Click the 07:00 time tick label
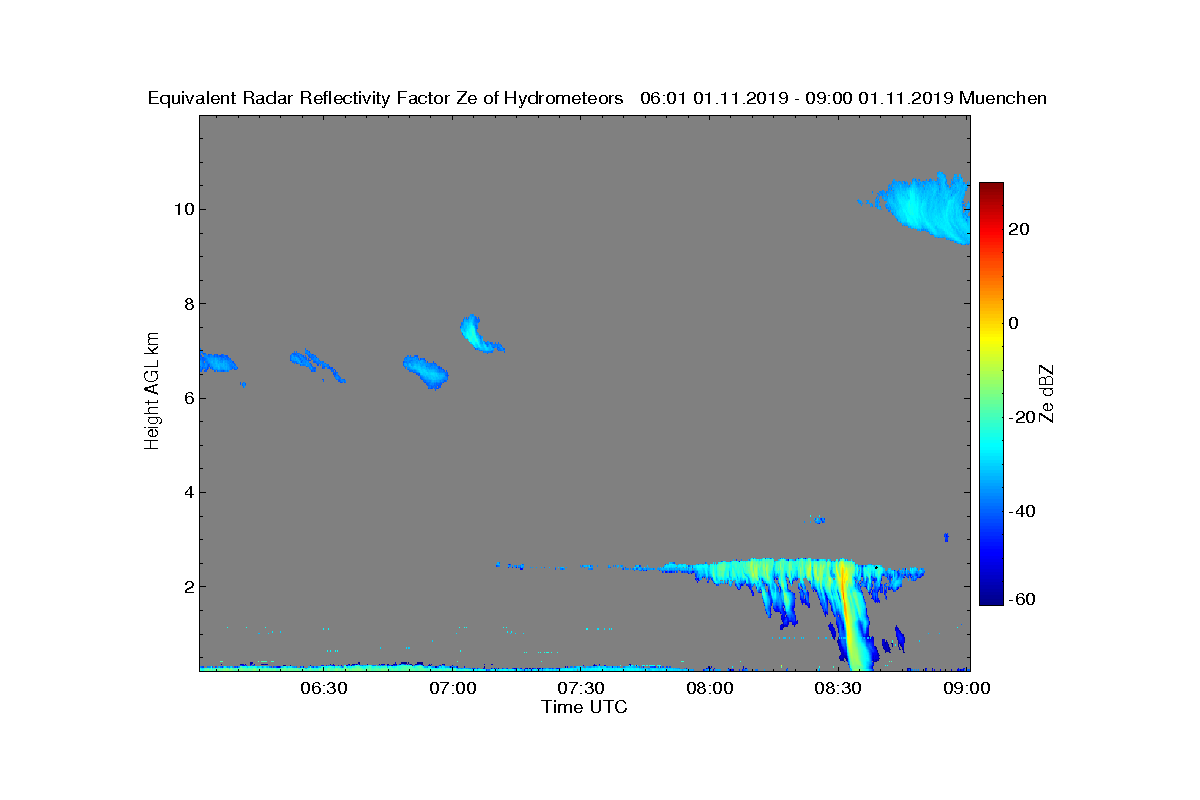The image size is (1200, 800). tap(452, 688)
